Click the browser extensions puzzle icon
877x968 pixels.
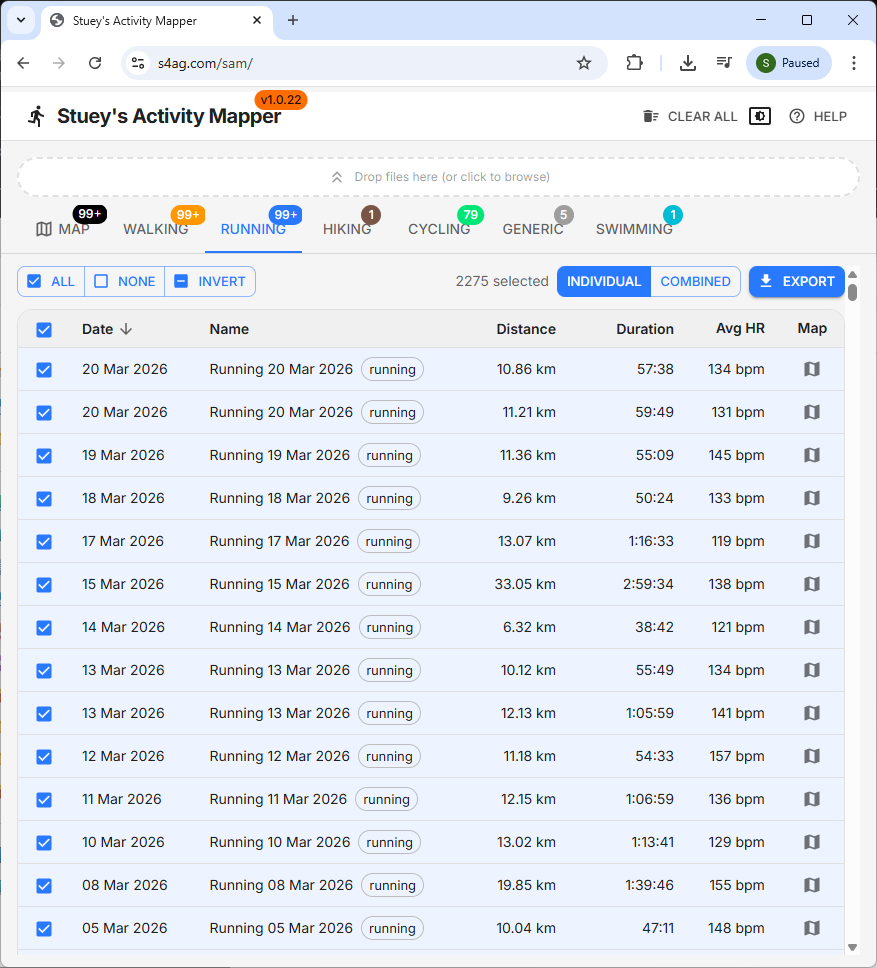(x=634, y=62)
